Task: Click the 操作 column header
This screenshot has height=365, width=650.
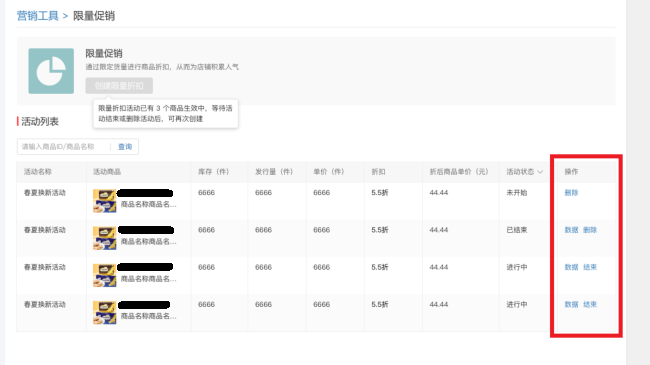Action: coord(571,171)
